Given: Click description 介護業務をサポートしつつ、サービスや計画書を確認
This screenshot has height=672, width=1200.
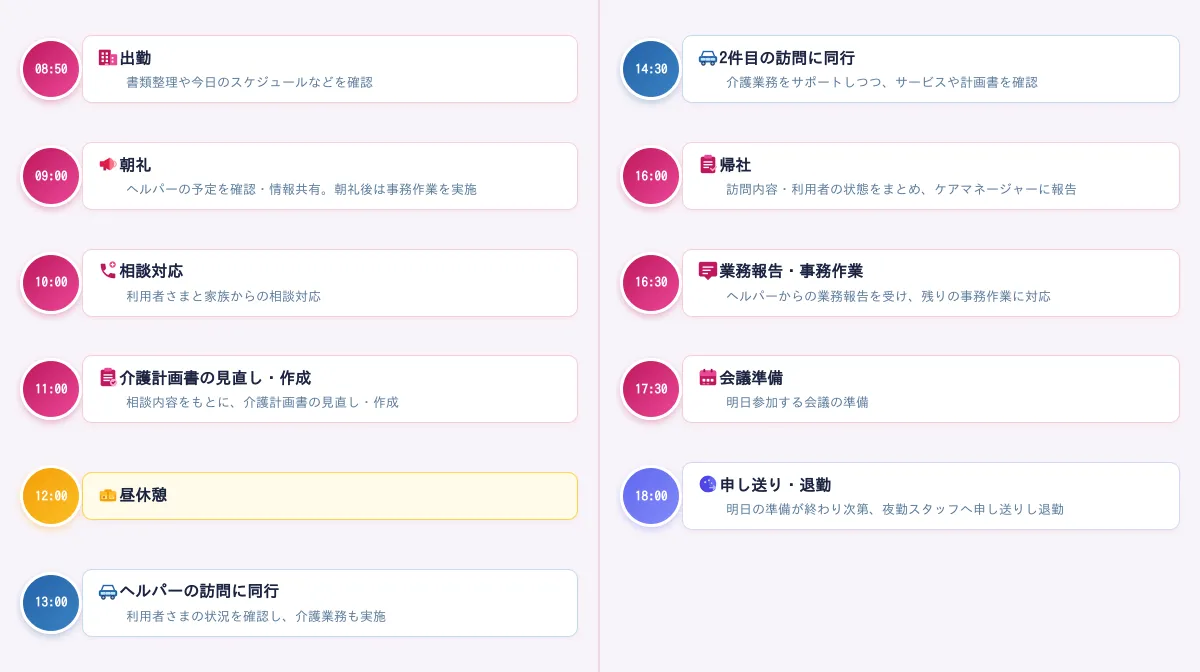Looking at the screenshot, I should pos(882,82).
